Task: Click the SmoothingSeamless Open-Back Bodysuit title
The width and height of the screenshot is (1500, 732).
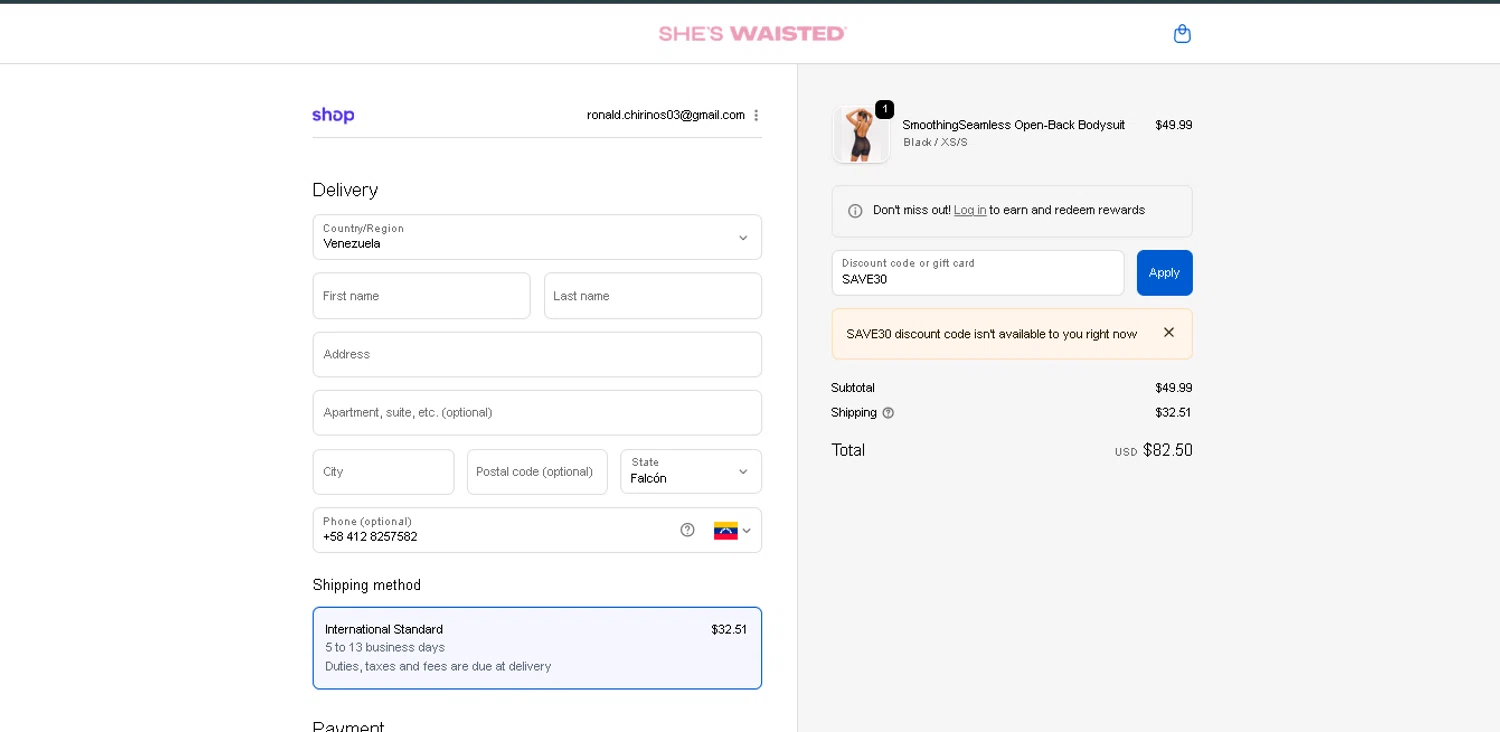Action: (x=1013, y=125)
